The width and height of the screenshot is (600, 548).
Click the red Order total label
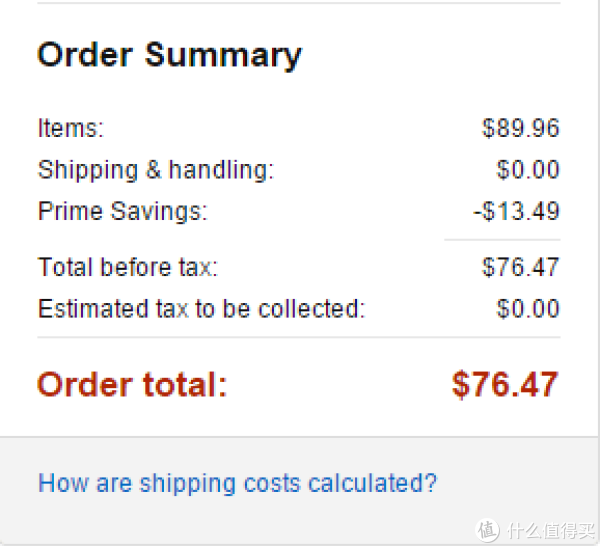pyautogui.click(x=132, y=384)
